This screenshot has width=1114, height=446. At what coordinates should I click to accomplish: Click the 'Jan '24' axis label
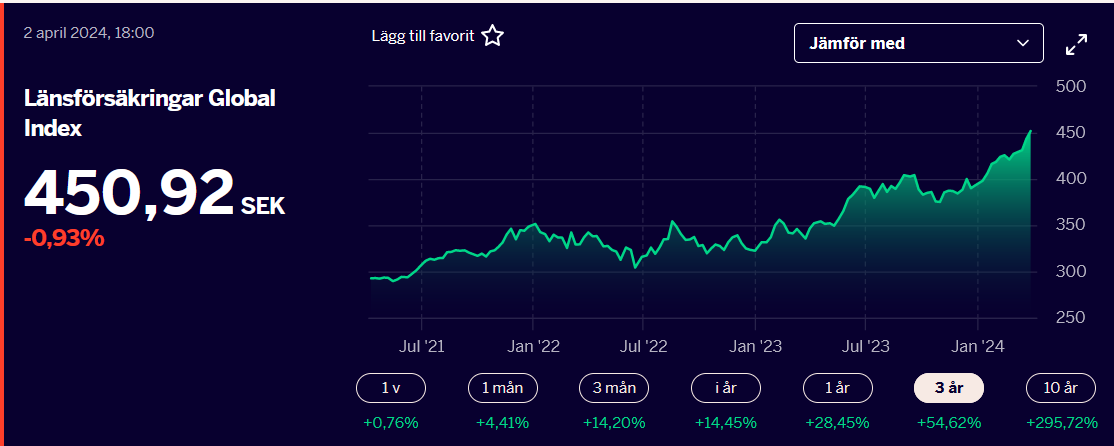point(978,347)
